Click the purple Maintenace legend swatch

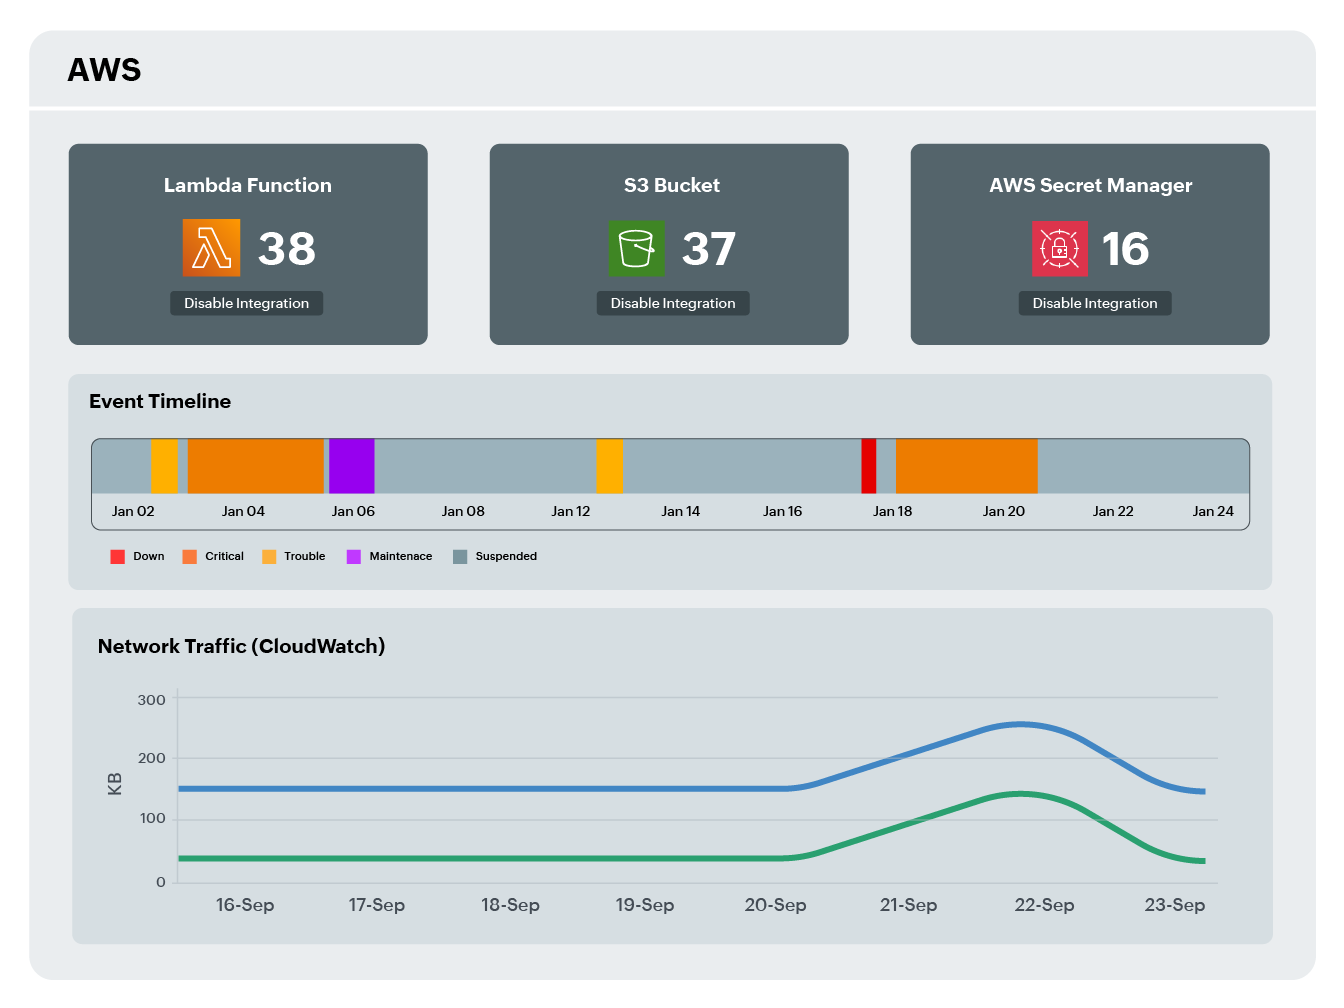pos(354,556)
